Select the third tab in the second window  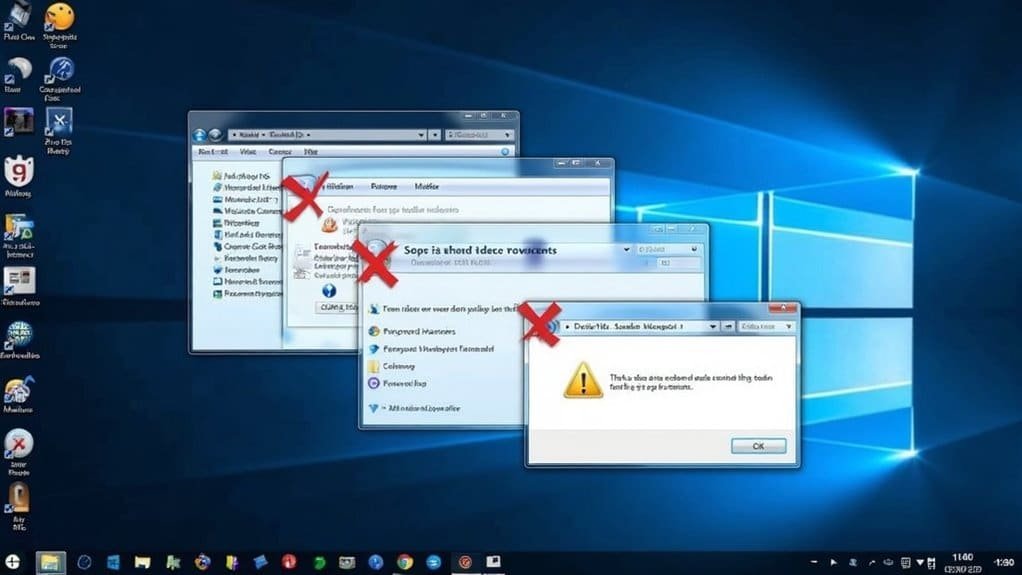426,186
